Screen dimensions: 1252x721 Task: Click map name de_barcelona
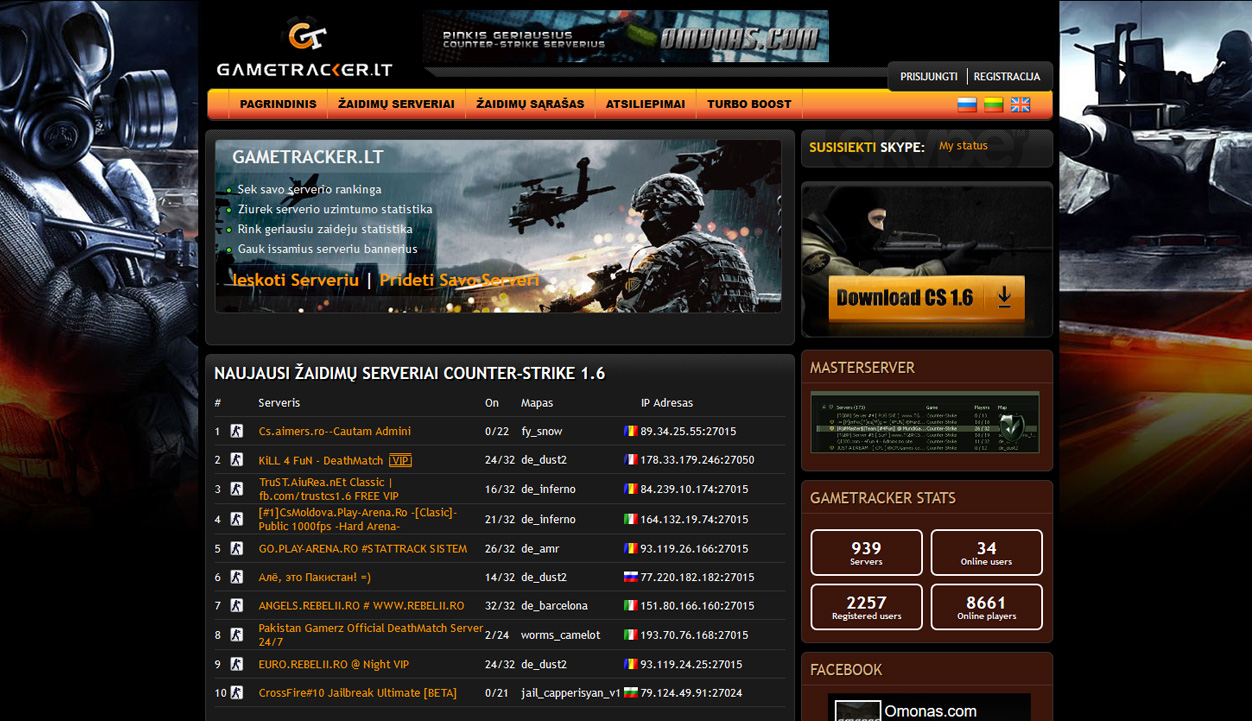pos(554,605)
